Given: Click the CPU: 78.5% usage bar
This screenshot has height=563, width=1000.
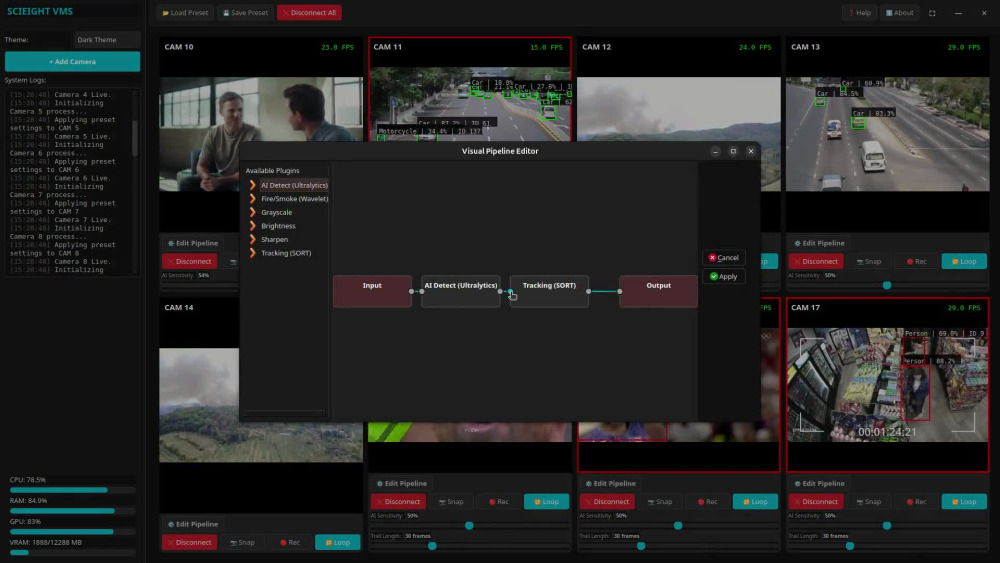Looking at the screenshot, I should [x=72, y=490].
